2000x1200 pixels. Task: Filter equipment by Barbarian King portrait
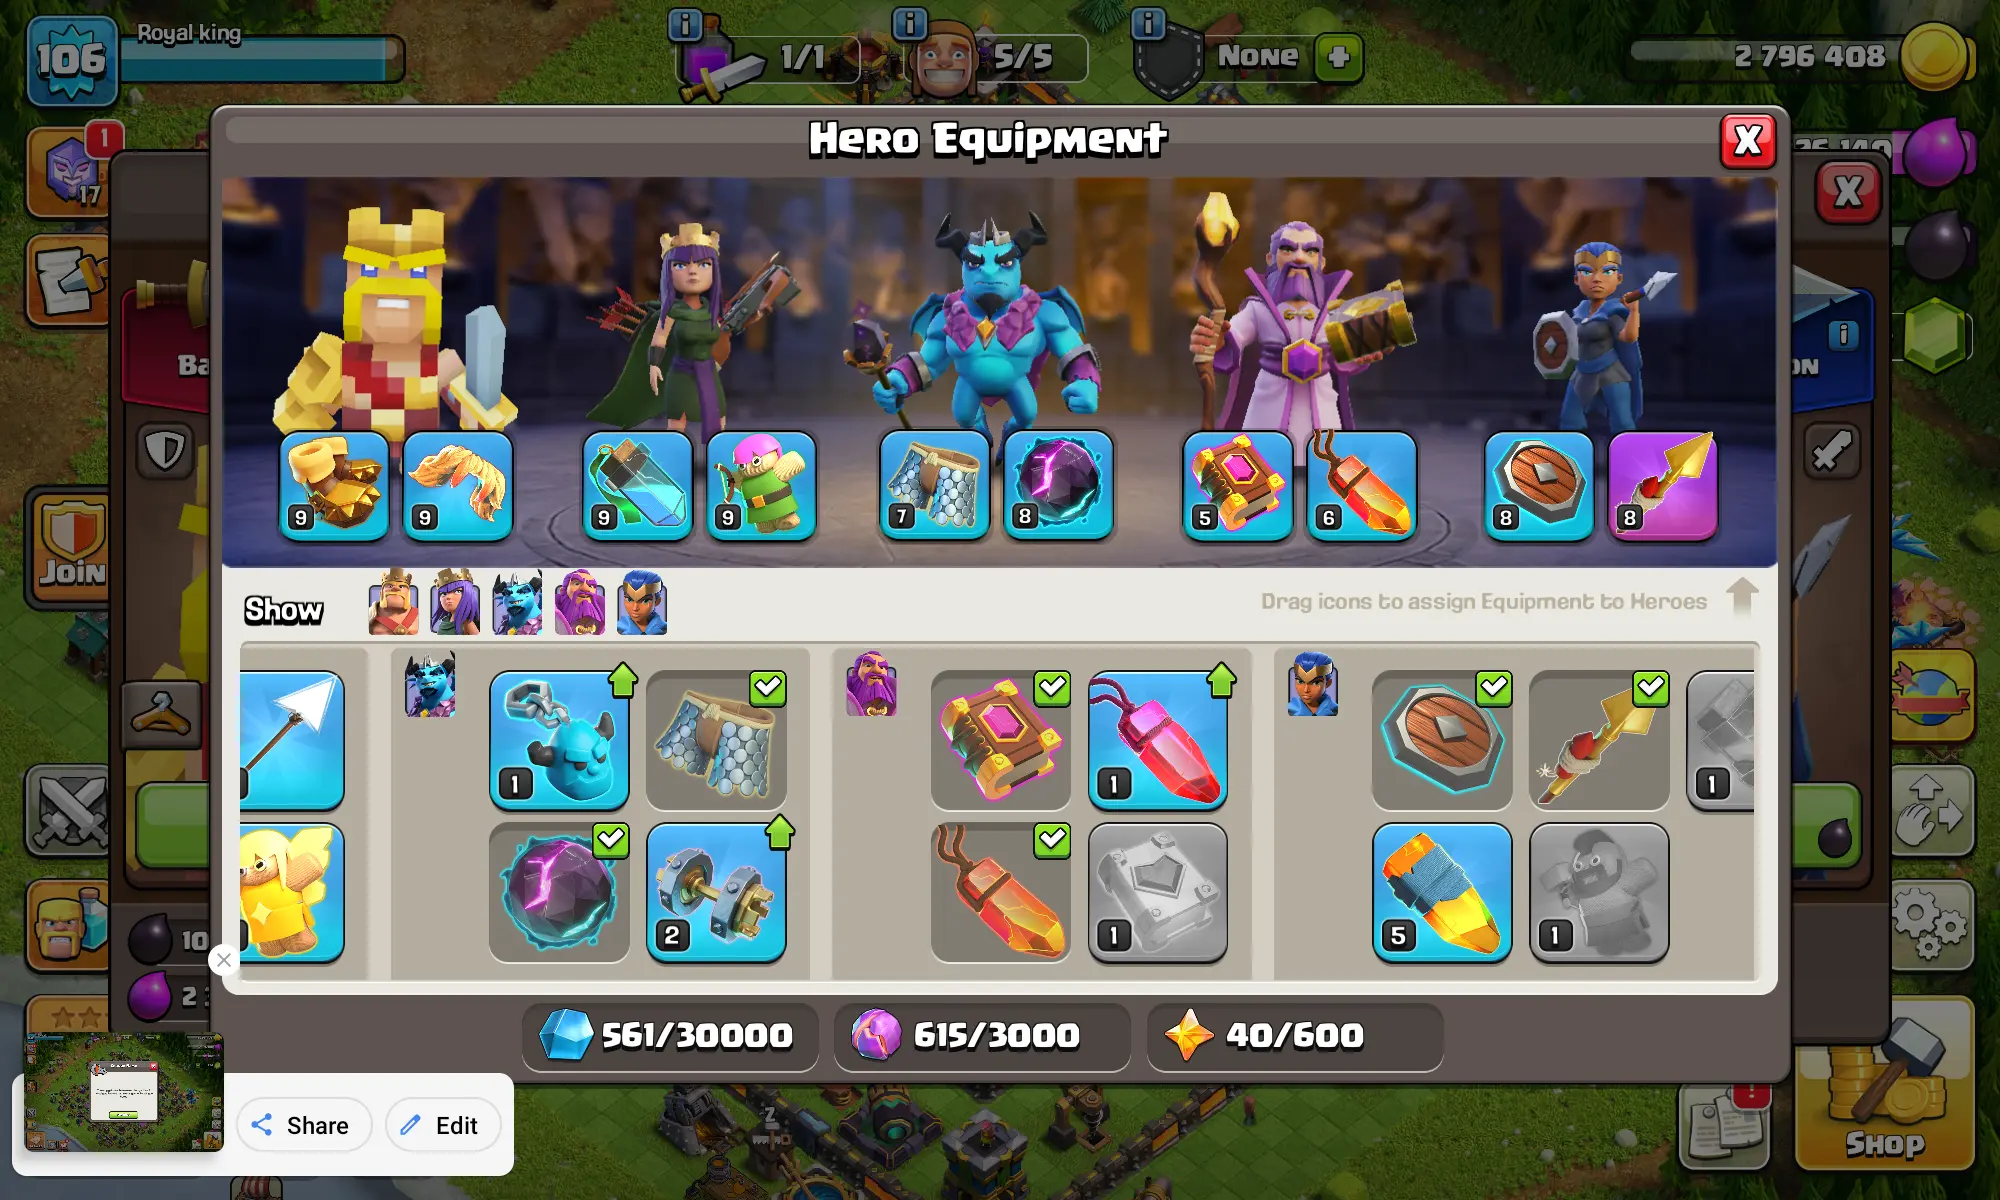click(393, 603)
